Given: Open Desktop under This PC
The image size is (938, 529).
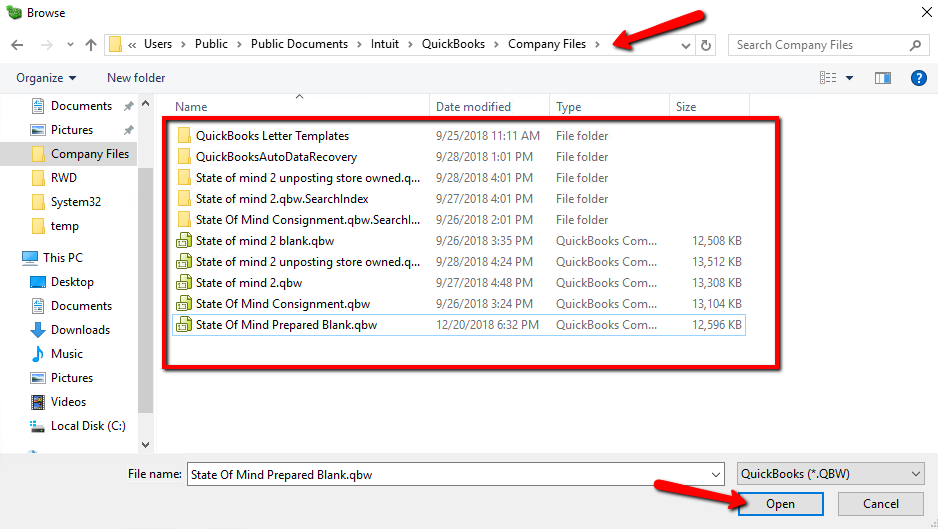Looking at the screenshot, I should point(72,282).
